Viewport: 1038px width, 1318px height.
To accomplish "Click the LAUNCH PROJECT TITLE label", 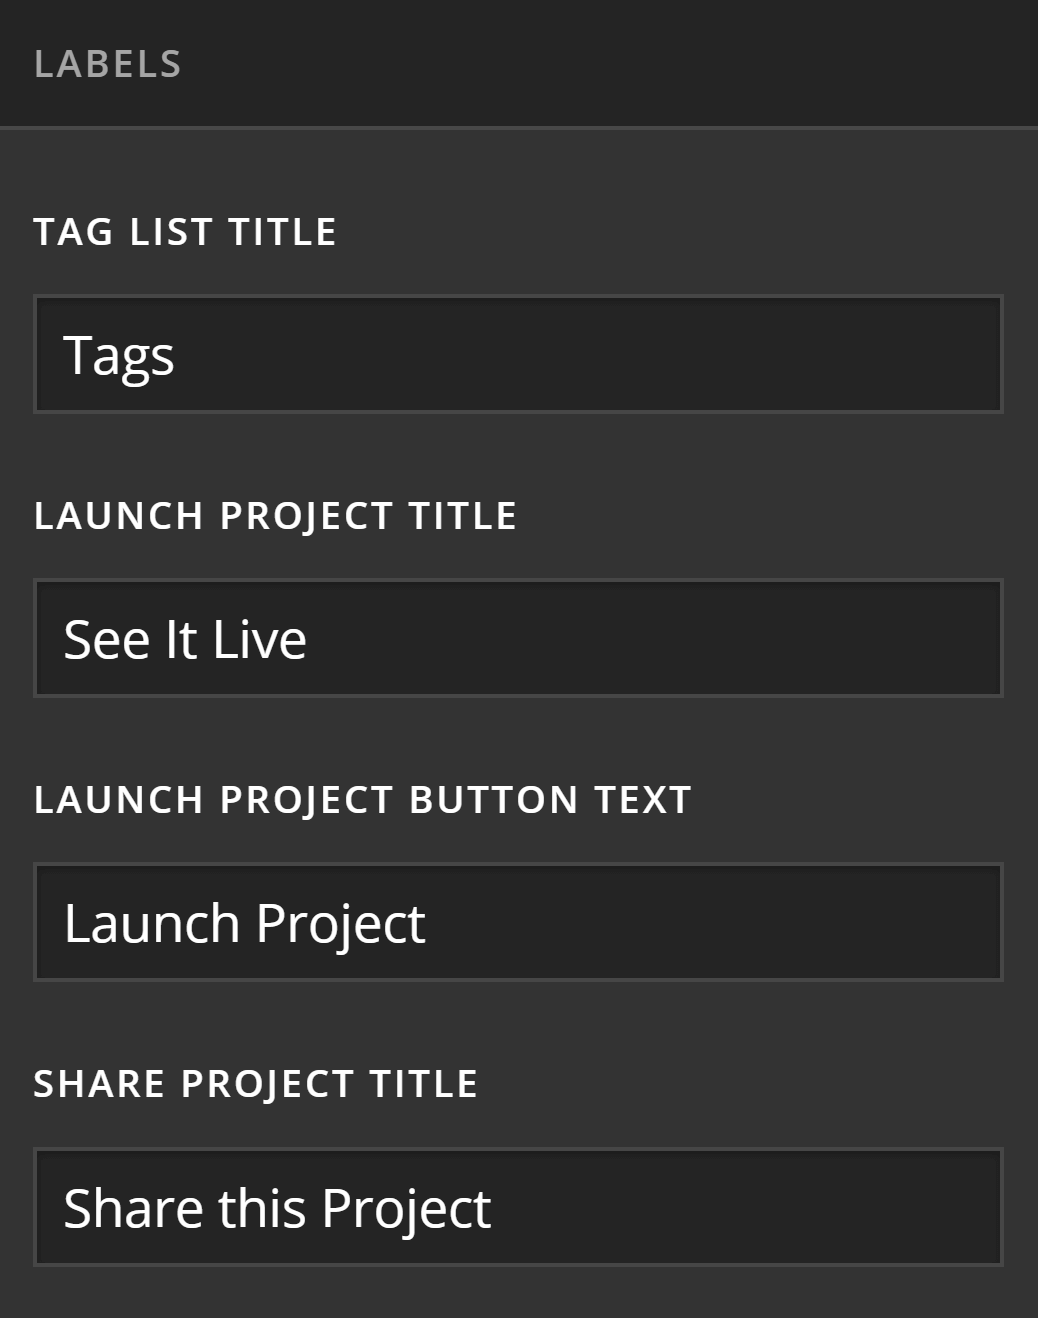I will 275,516.
